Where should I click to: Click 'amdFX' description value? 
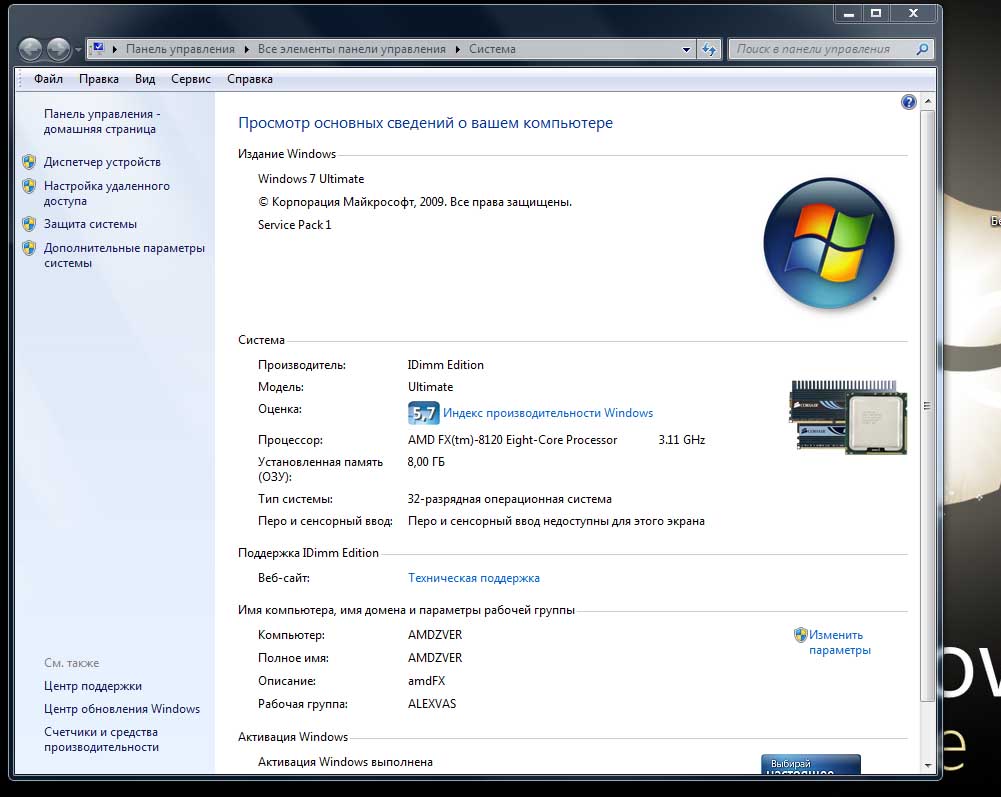(426, 681)
